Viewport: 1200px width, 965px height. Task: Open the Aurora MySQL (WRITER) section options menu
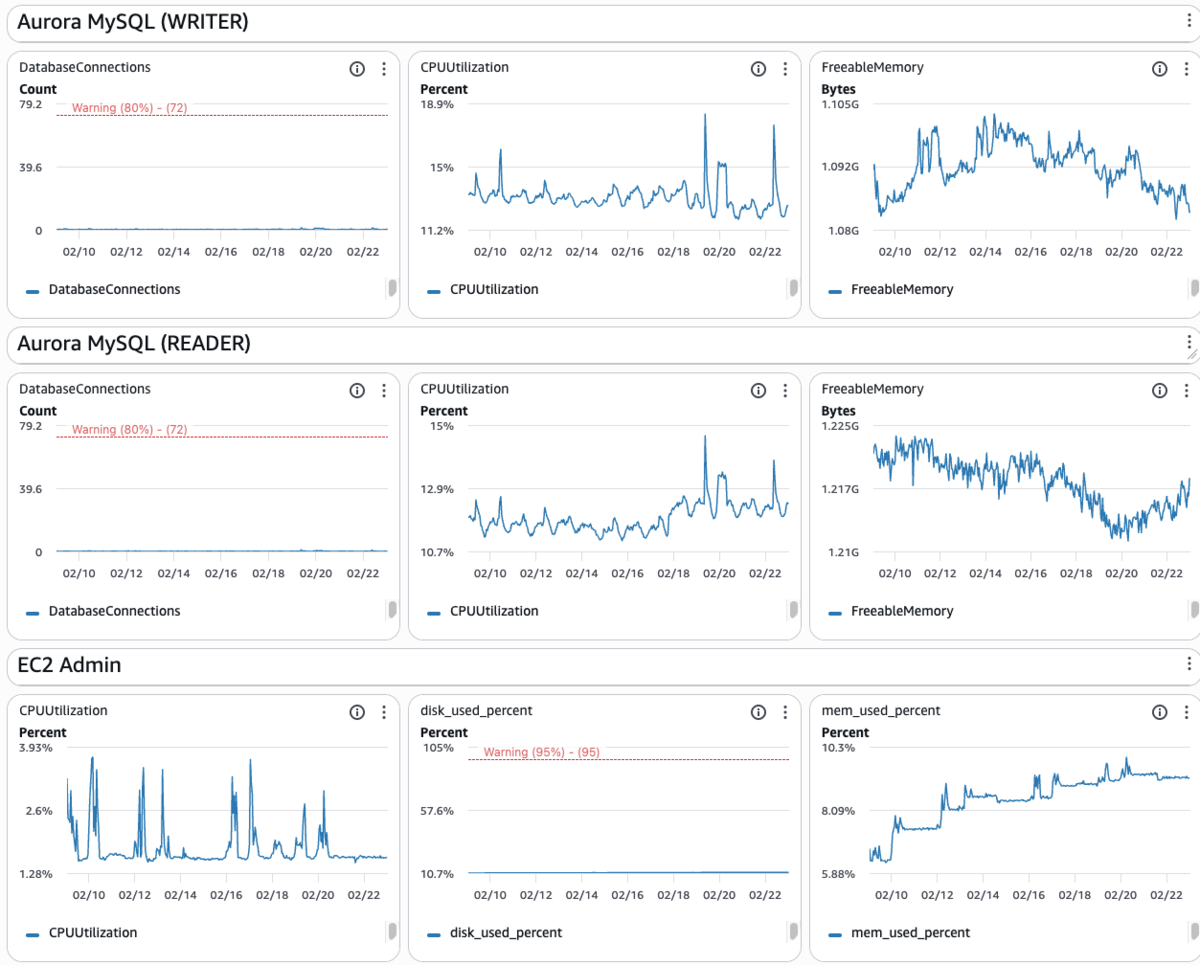coord(1188,22)
